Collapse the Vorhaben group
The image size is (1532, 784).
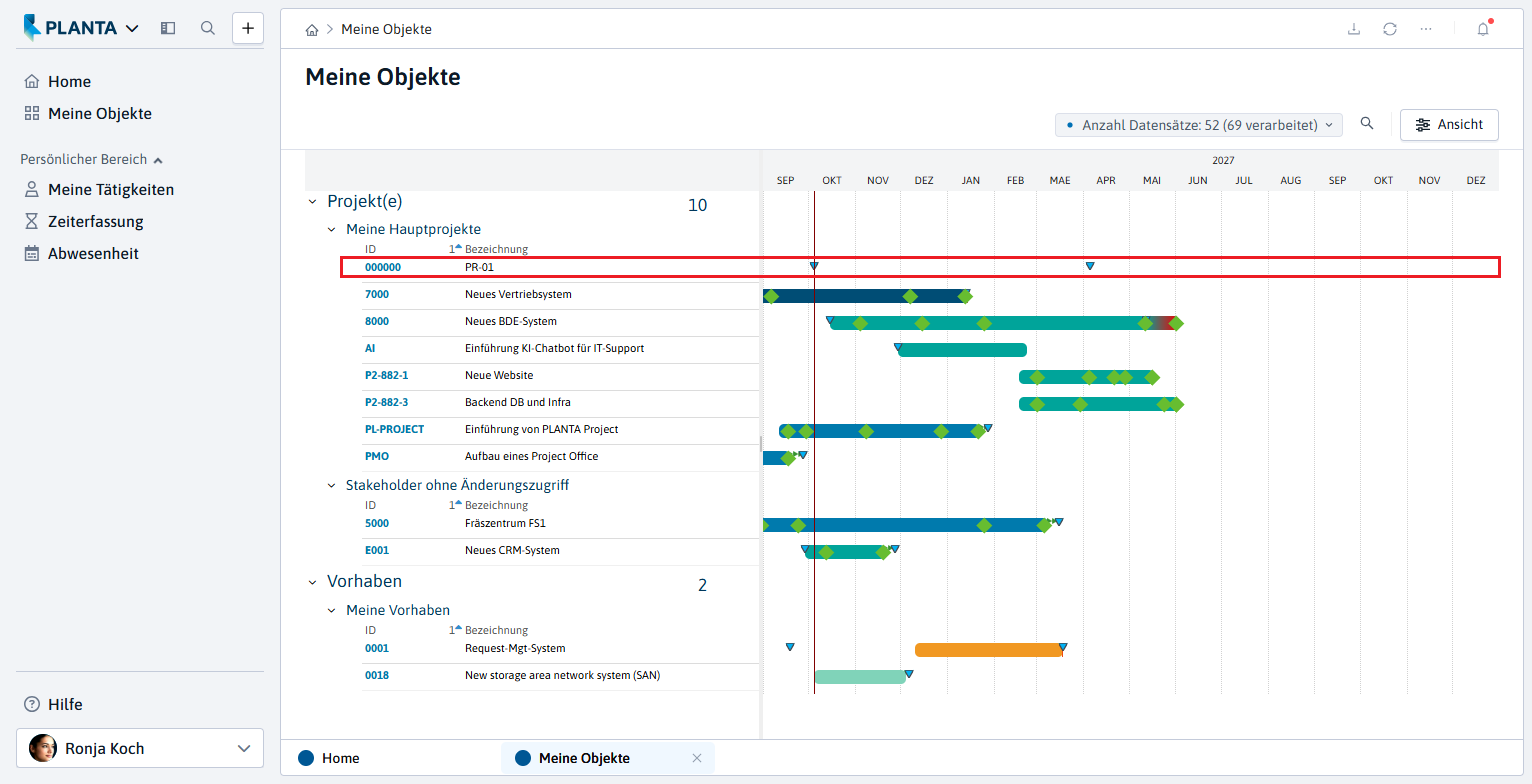coord(312,582)
